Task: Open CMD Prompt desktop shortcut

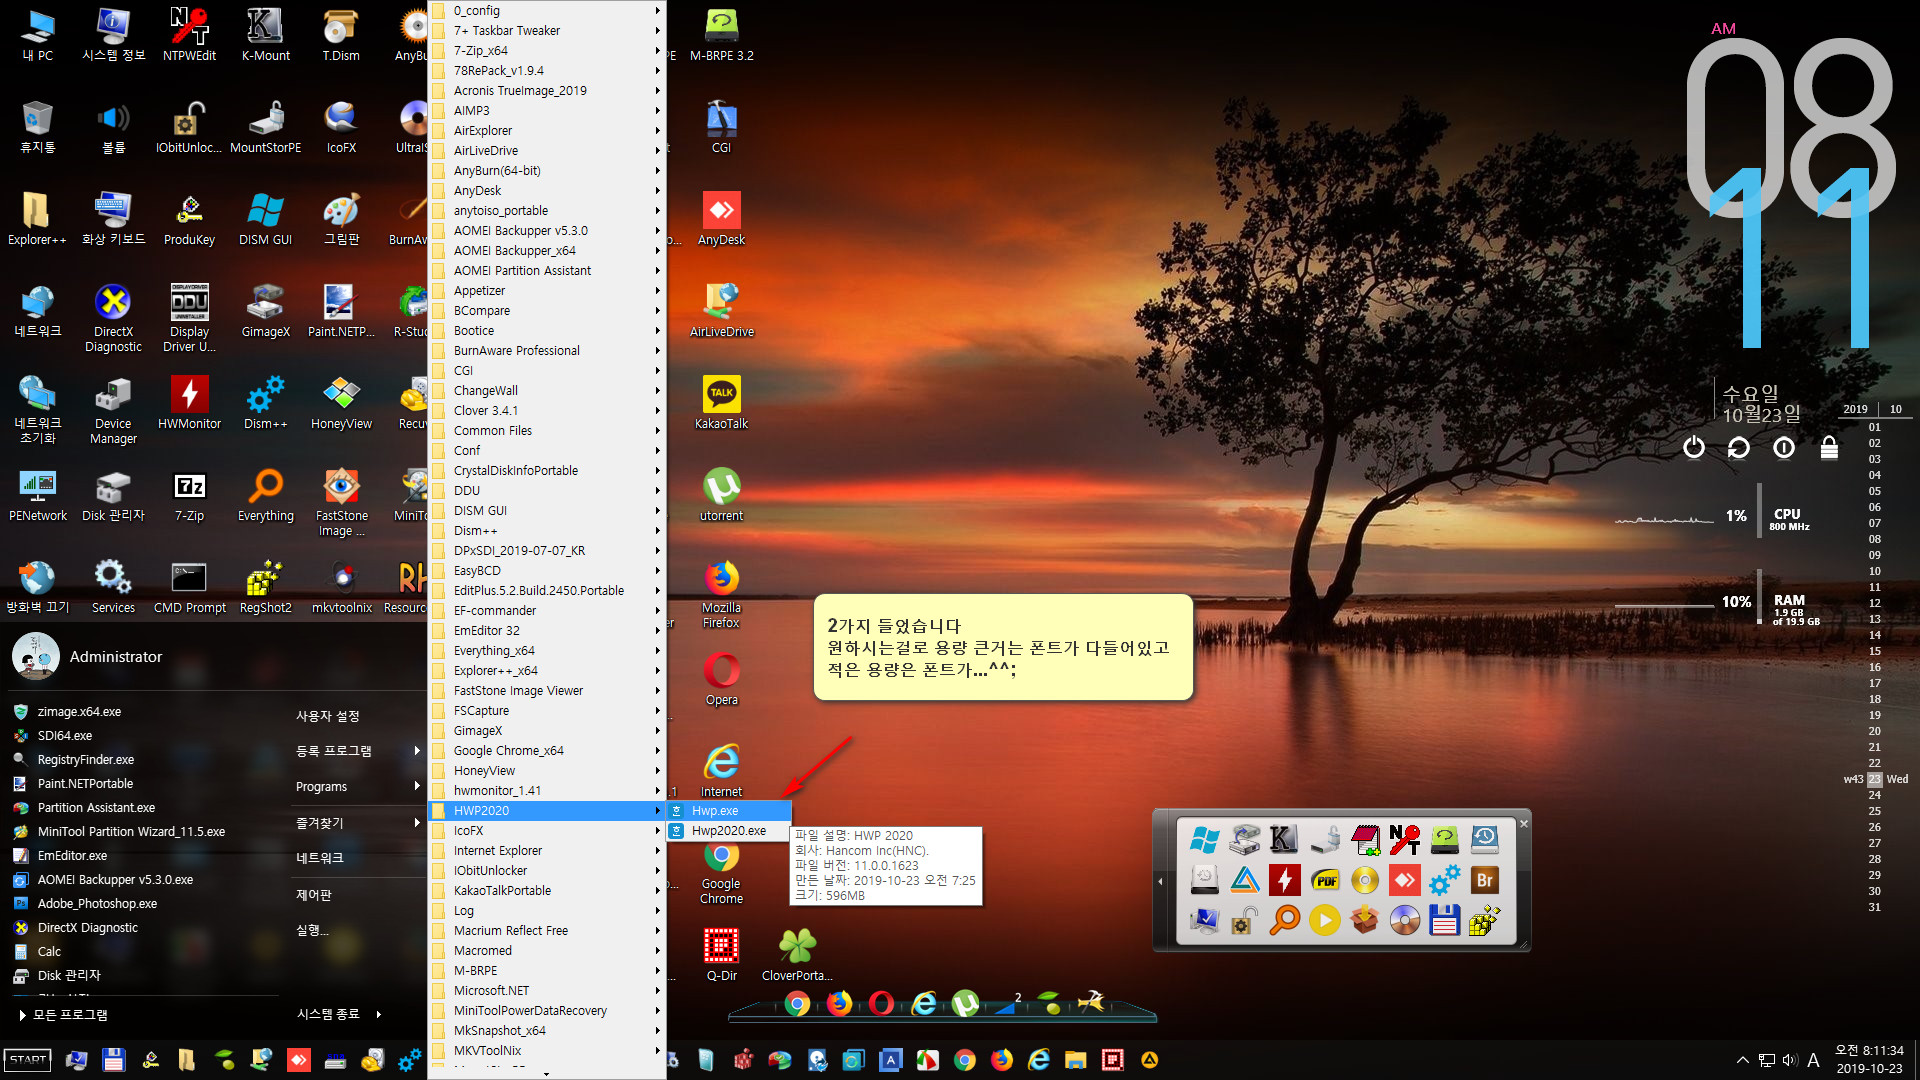Action: point(189,587)
